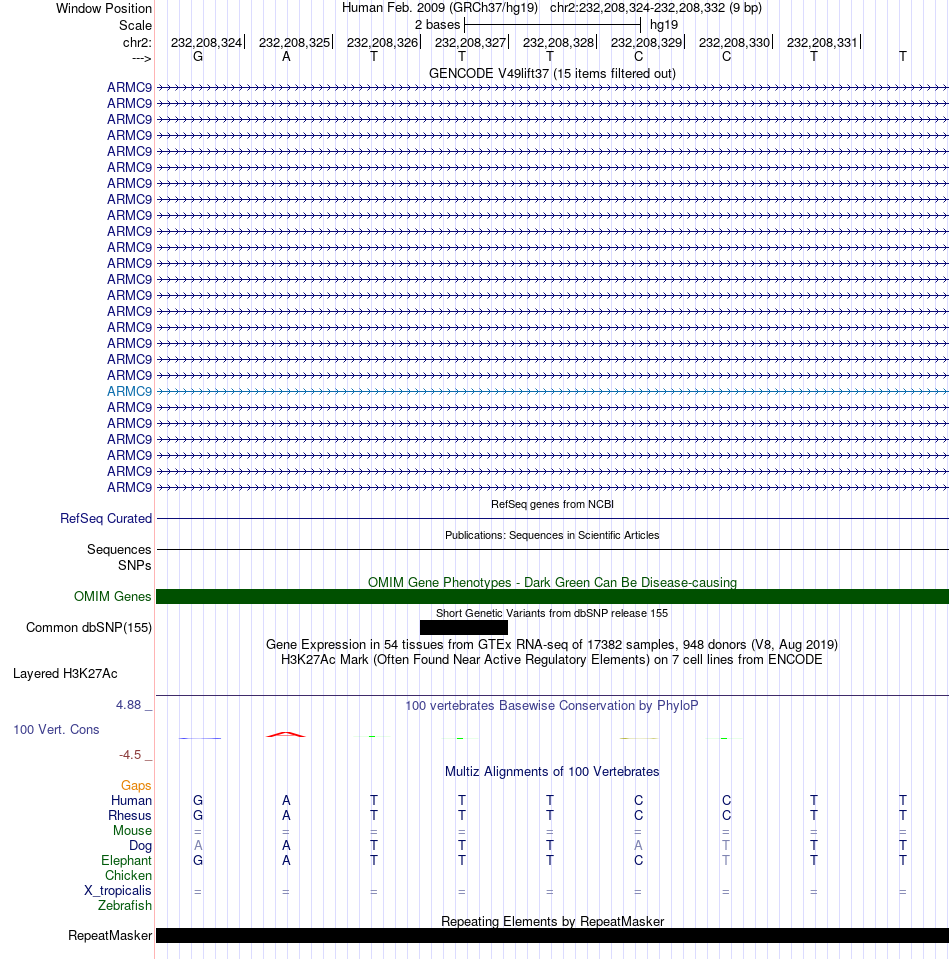Click the black Common dbSNP variant block
The width and height of the screenshot is (950, 959).
[464, 628]
